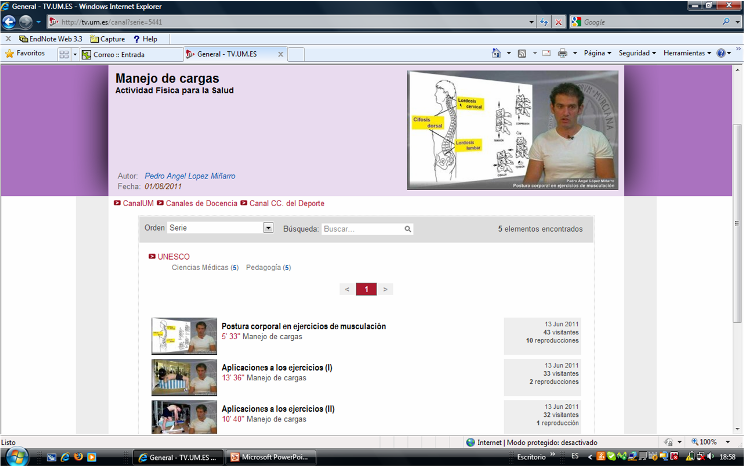The width and height of the screenshot is (744, 466).
Task: Go back with the browser Back arrow
Action: (x=9, y=22)
